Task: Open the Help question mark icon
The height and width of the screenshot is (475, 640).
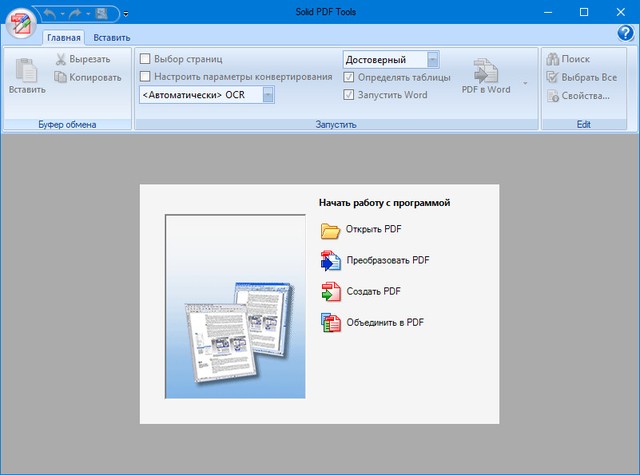Action: click(625, 34)
